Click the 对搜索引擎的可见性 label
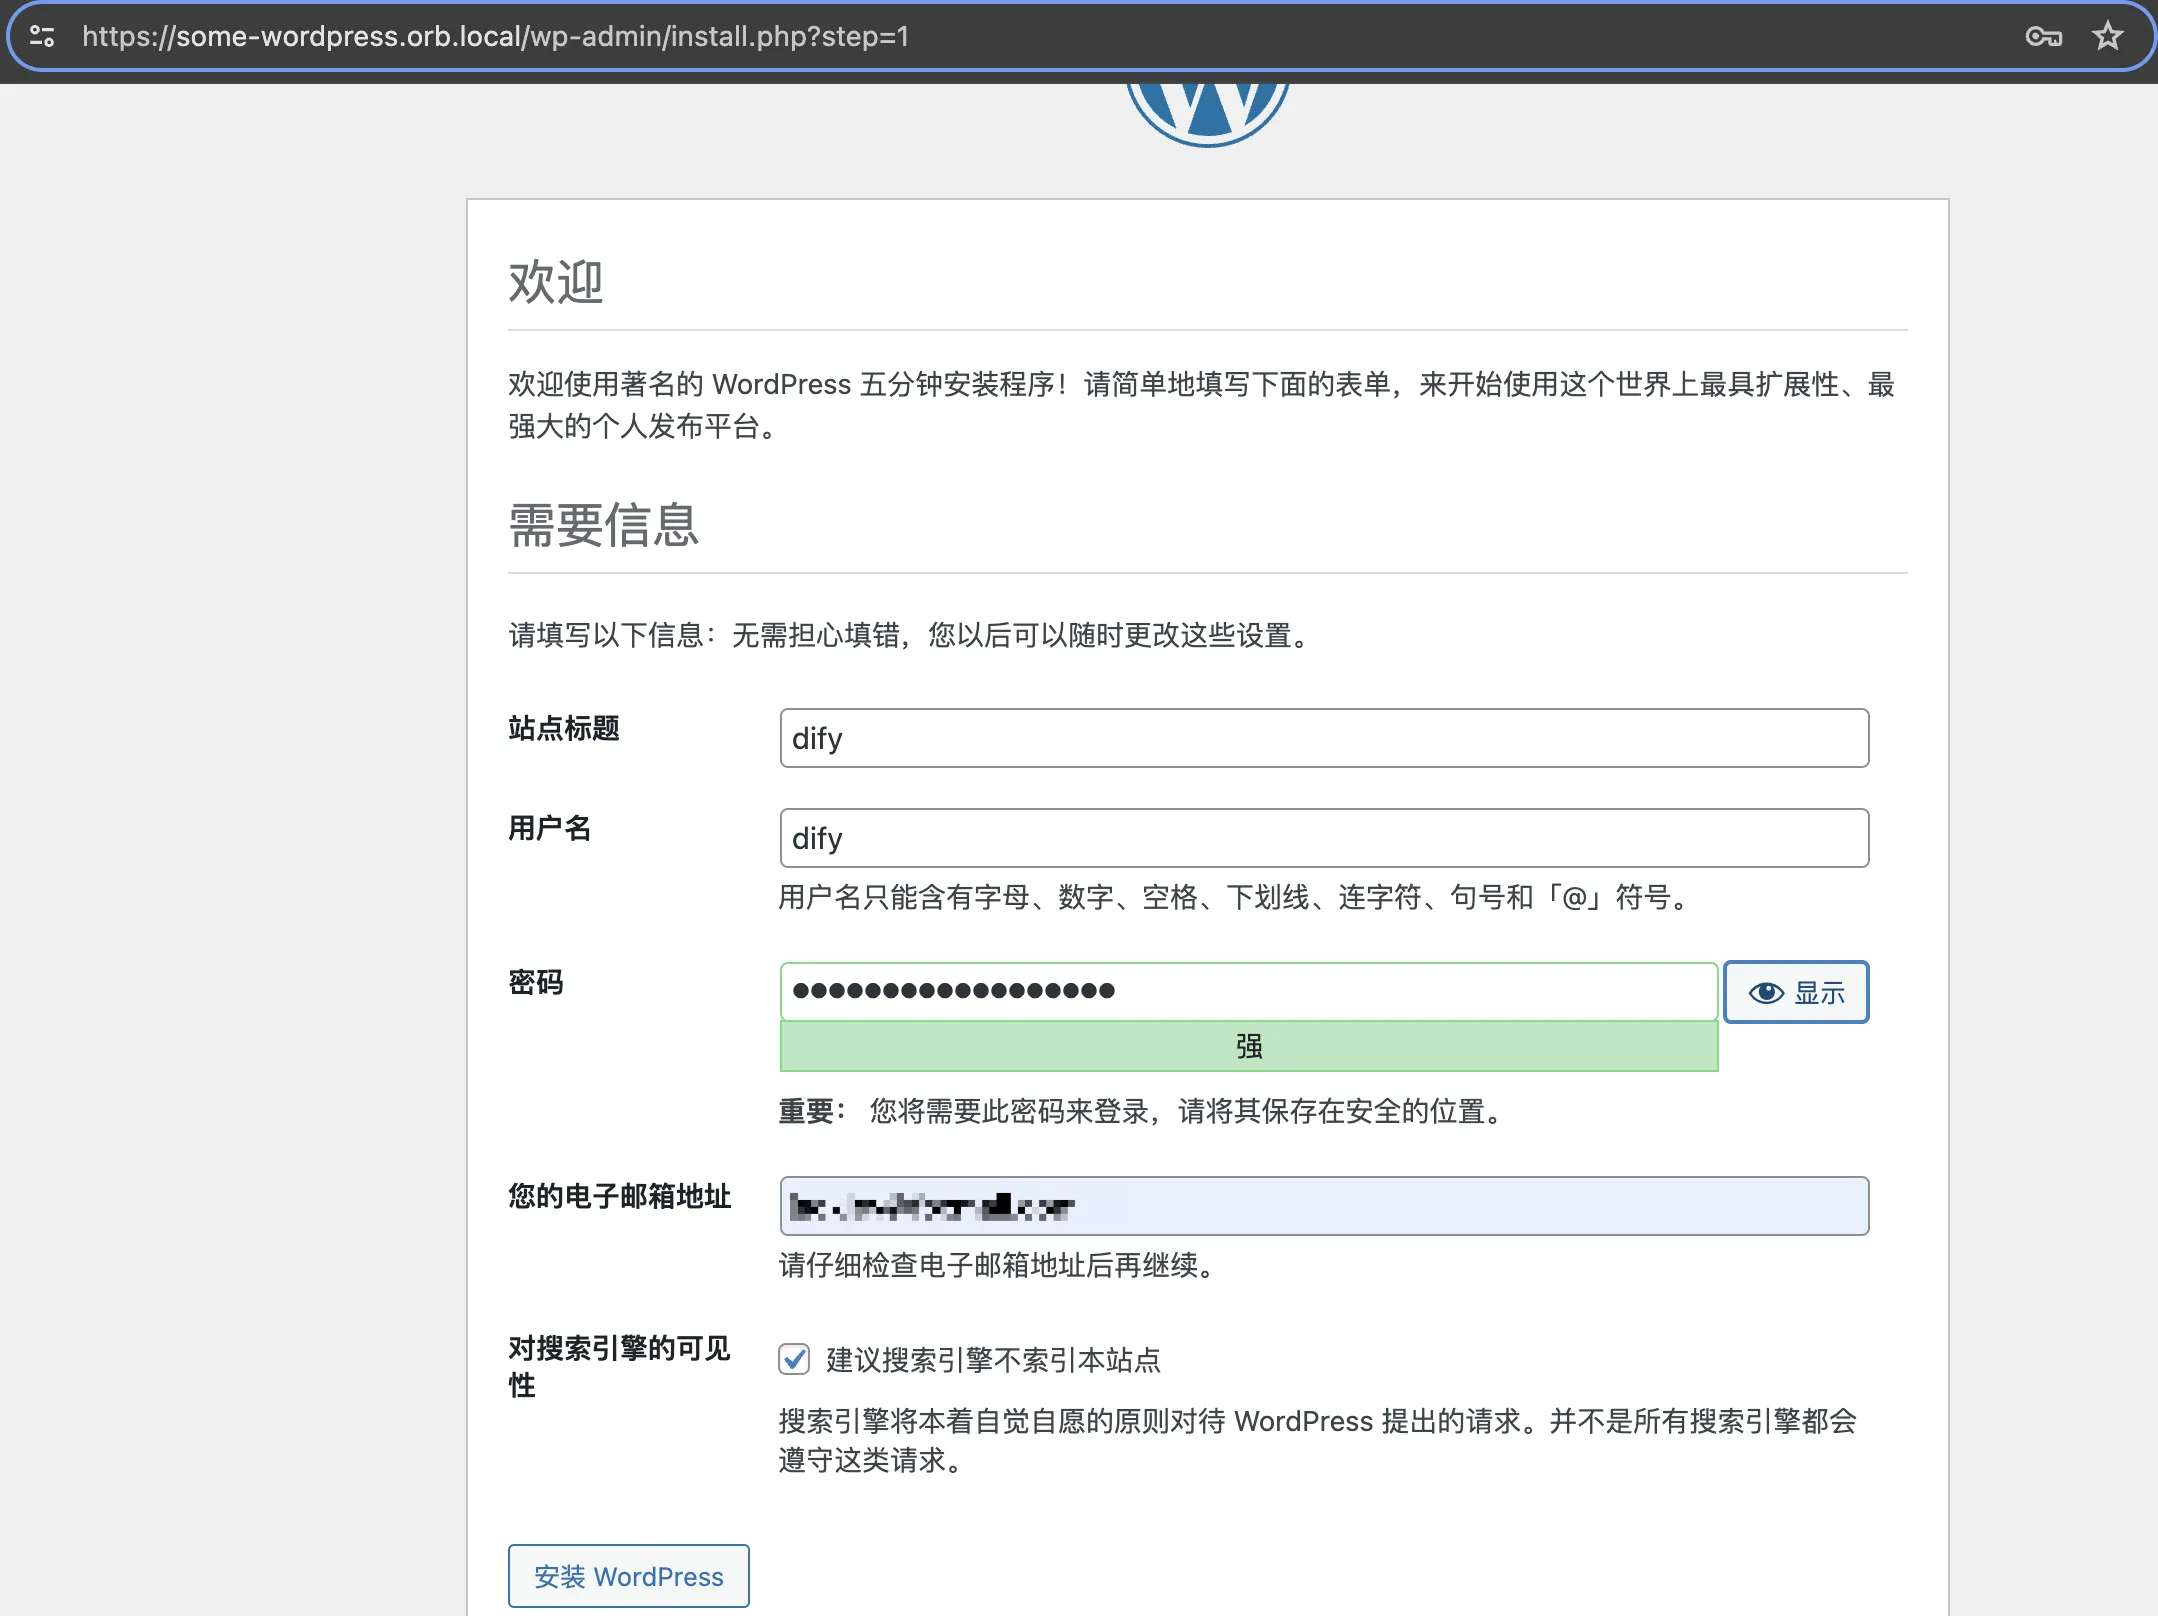 pyautogui.click(x=620, y=1366)
